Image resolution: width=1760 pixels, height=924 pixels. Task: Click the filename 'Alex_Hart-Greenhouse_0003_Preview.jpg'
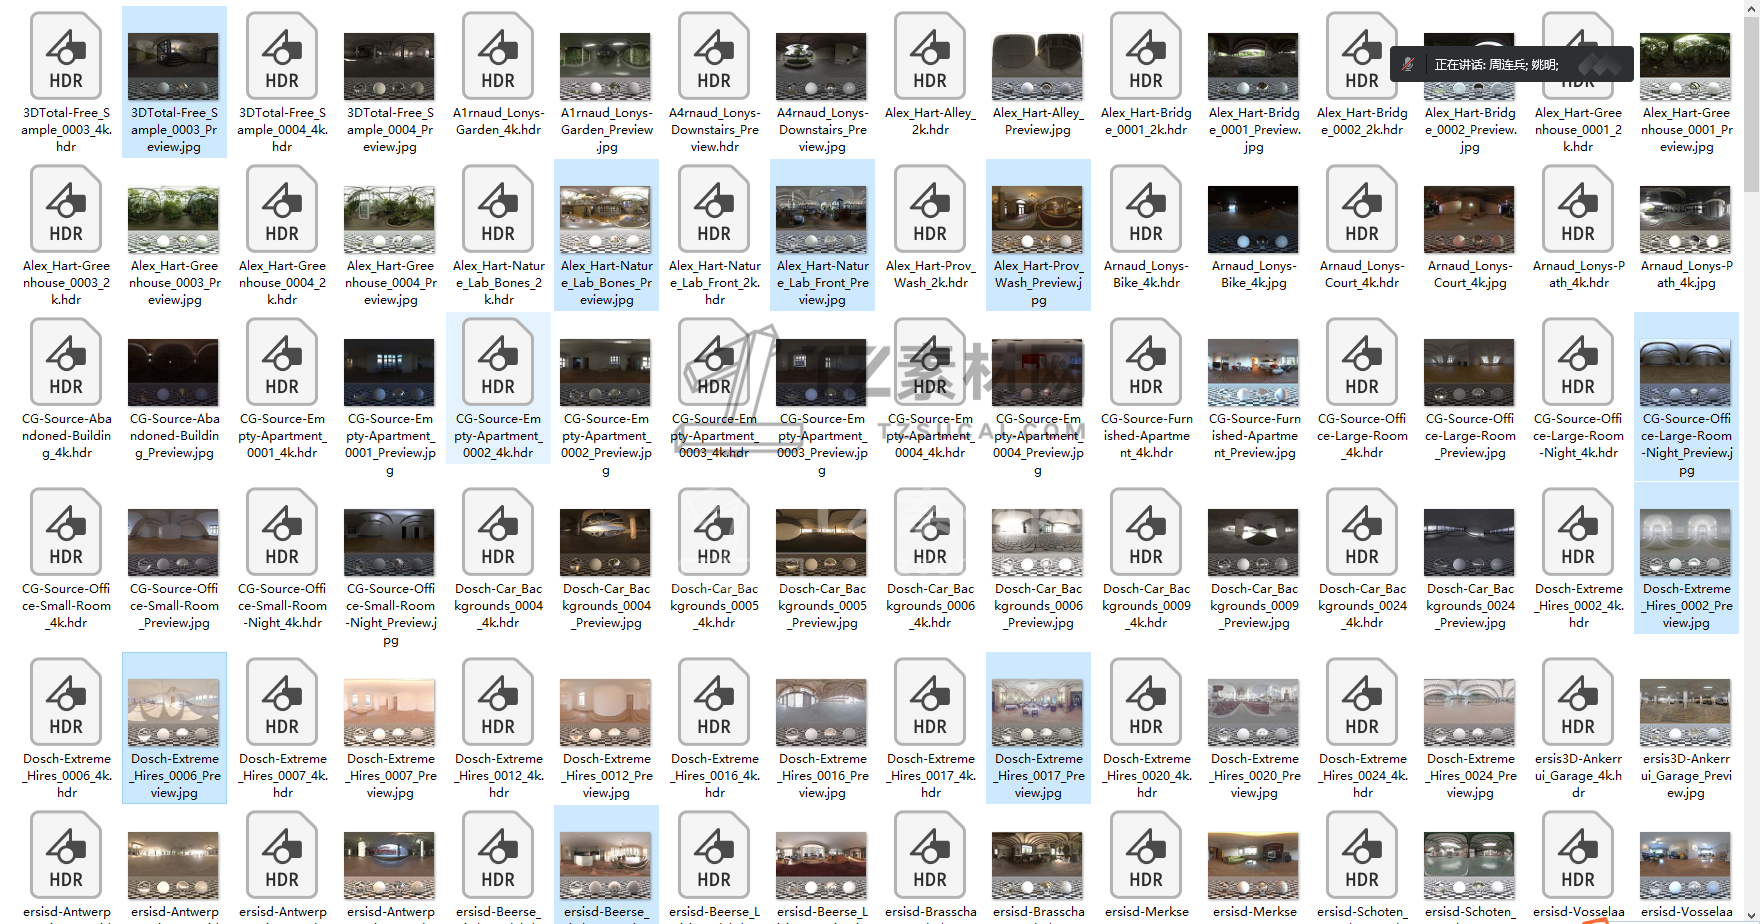point(174,283)
